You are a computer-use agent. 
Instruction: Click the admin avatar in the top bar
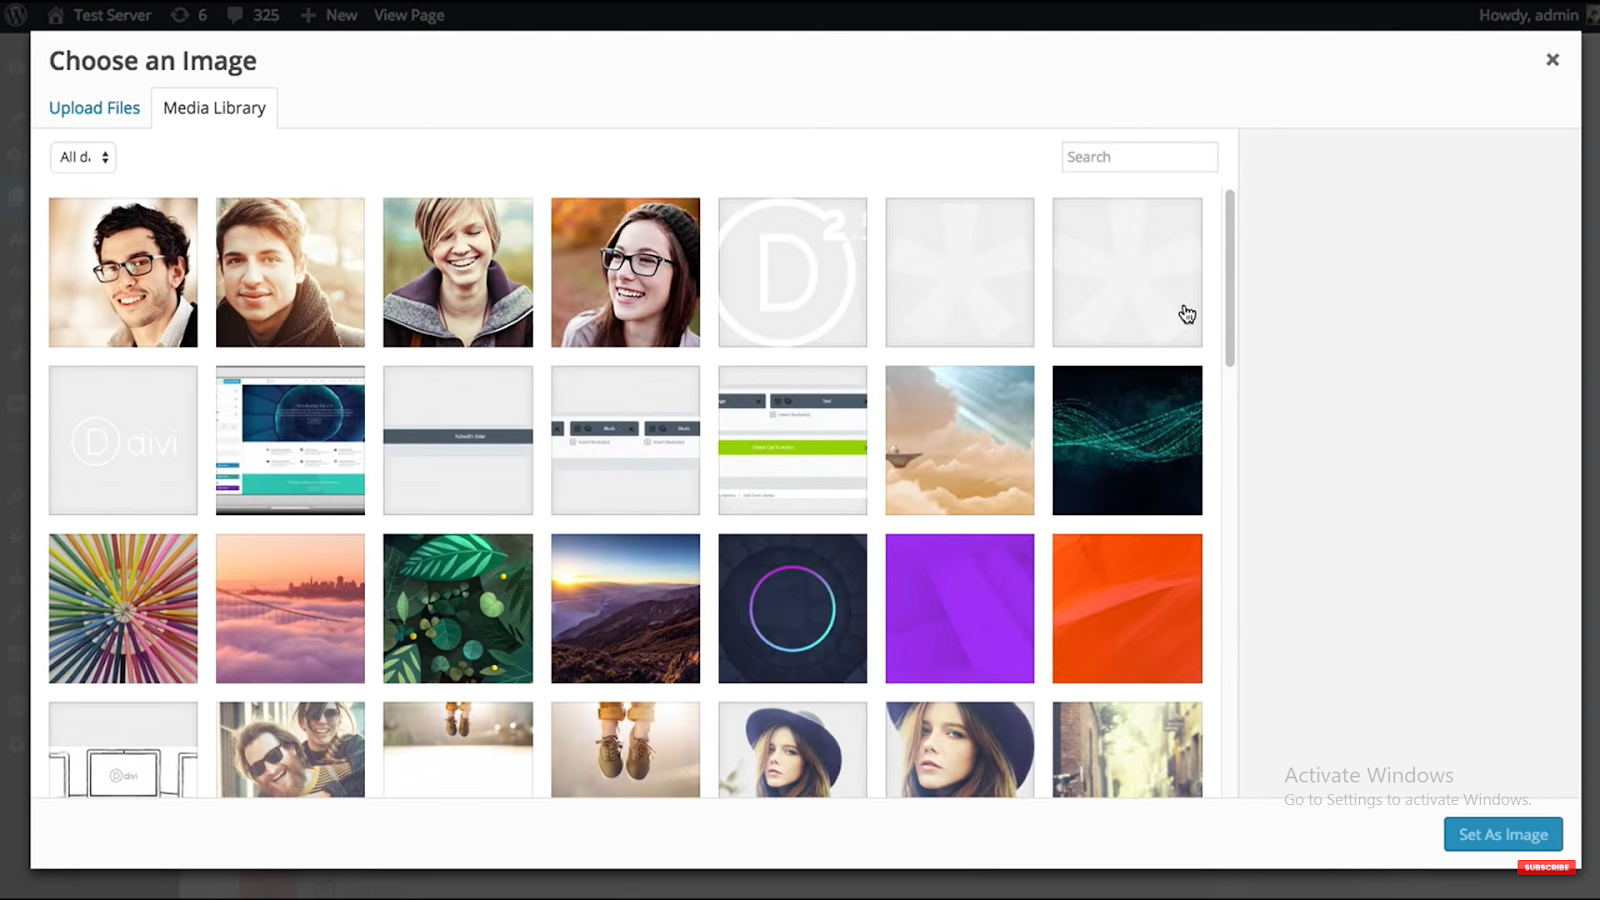tap(1590, 14)
